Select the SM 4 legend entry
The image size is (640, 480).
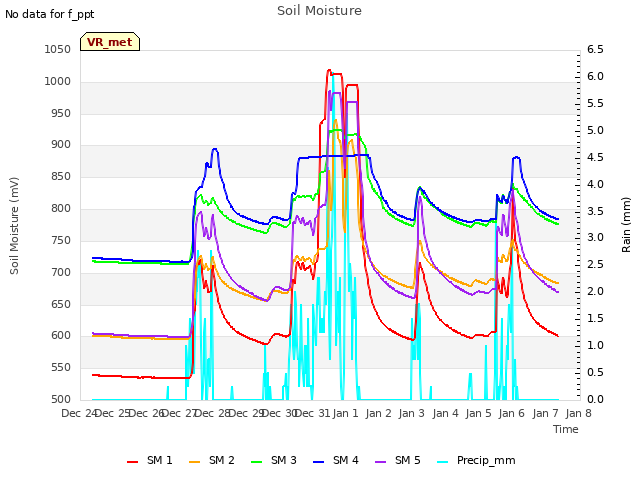(x=336, y=460)
